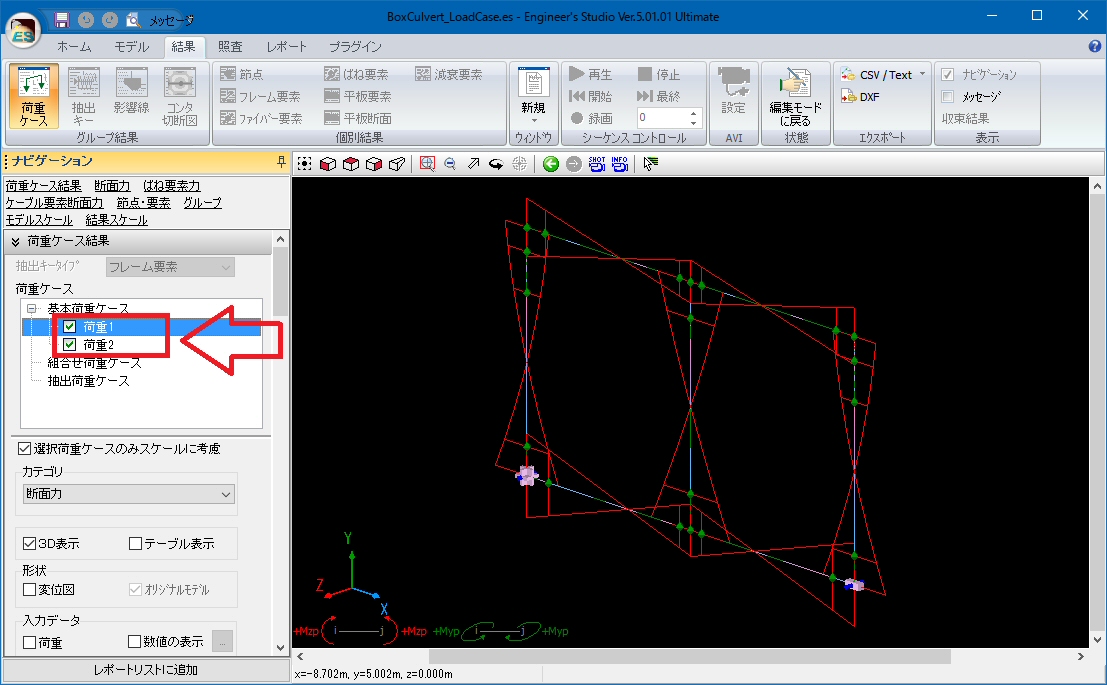Switch to the 照査 ribbon tab
1107x685 pixels.
(230, 47)
